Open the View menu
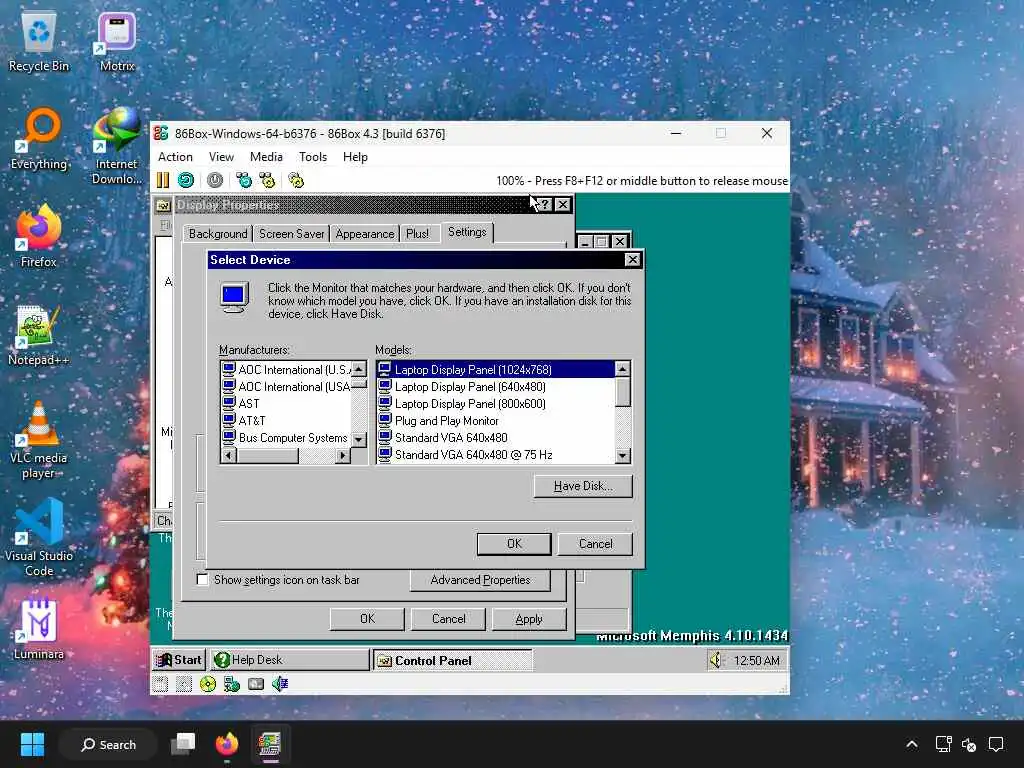This screenshot has height=768, width=1024. pyautogui.click(x=221, y=157)
